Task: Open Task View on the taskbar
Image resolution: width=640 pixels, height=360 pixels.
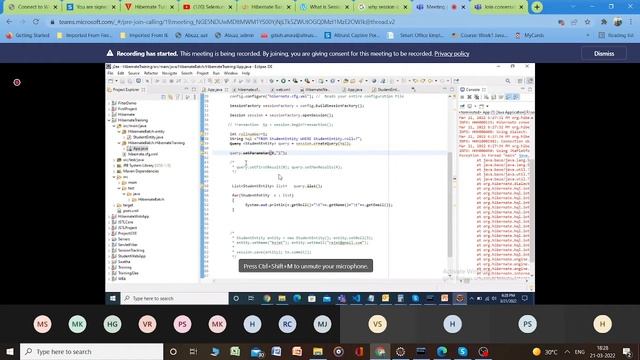Action: (193, 351)
